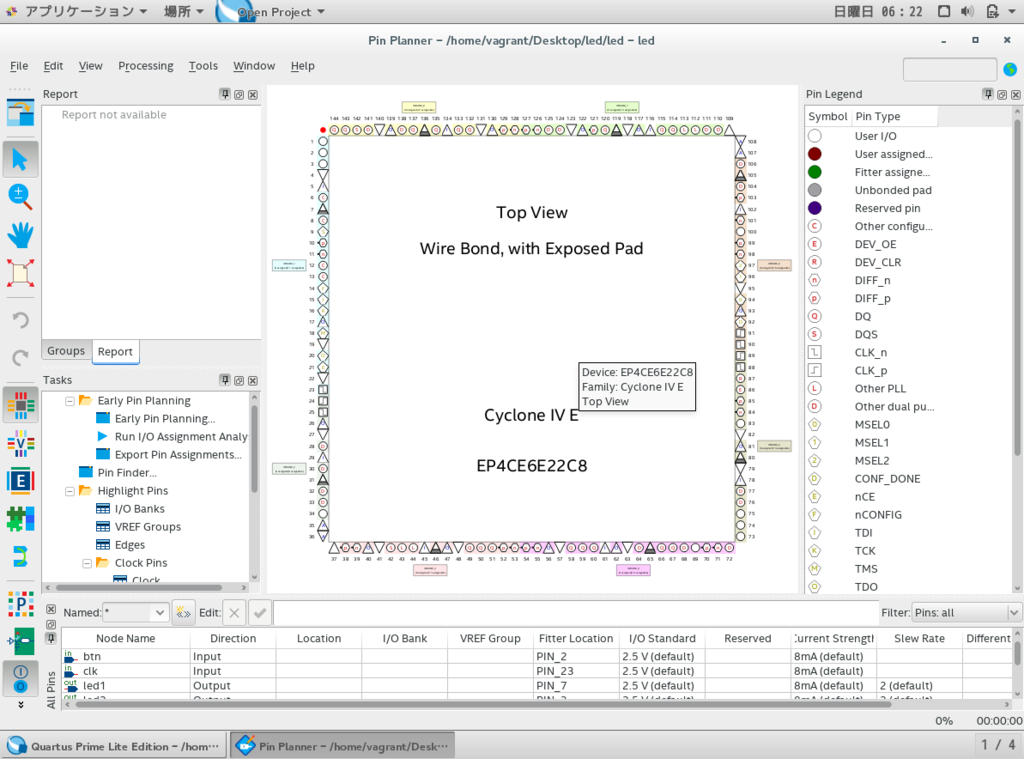The height and width of the screenshot is (759, 1024).
Task: Click the window icon atop the left toolbar
Action: click(x=20, y=112)
